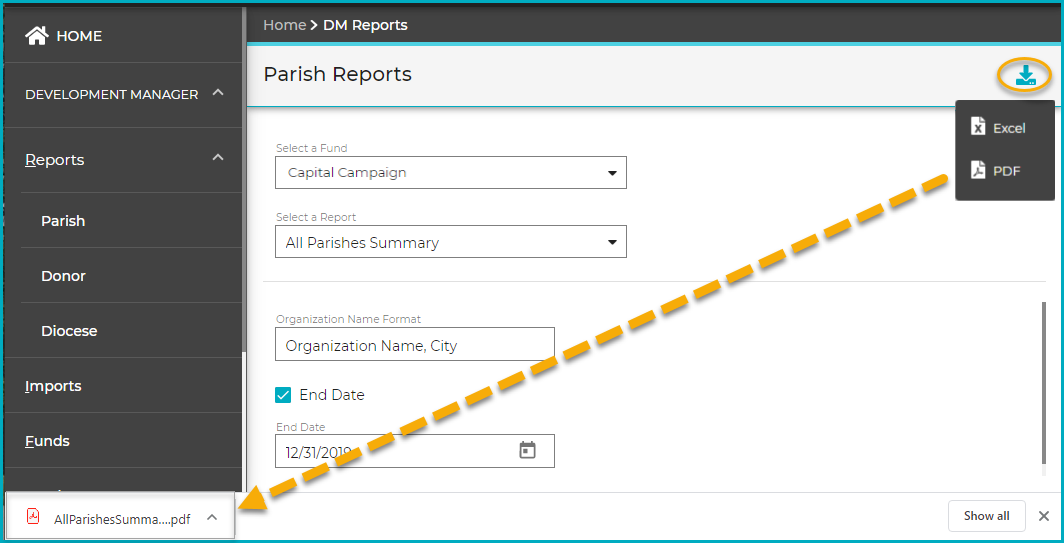Select Diocese under Reports
The image size is (1064, 543).
(69, 331)
